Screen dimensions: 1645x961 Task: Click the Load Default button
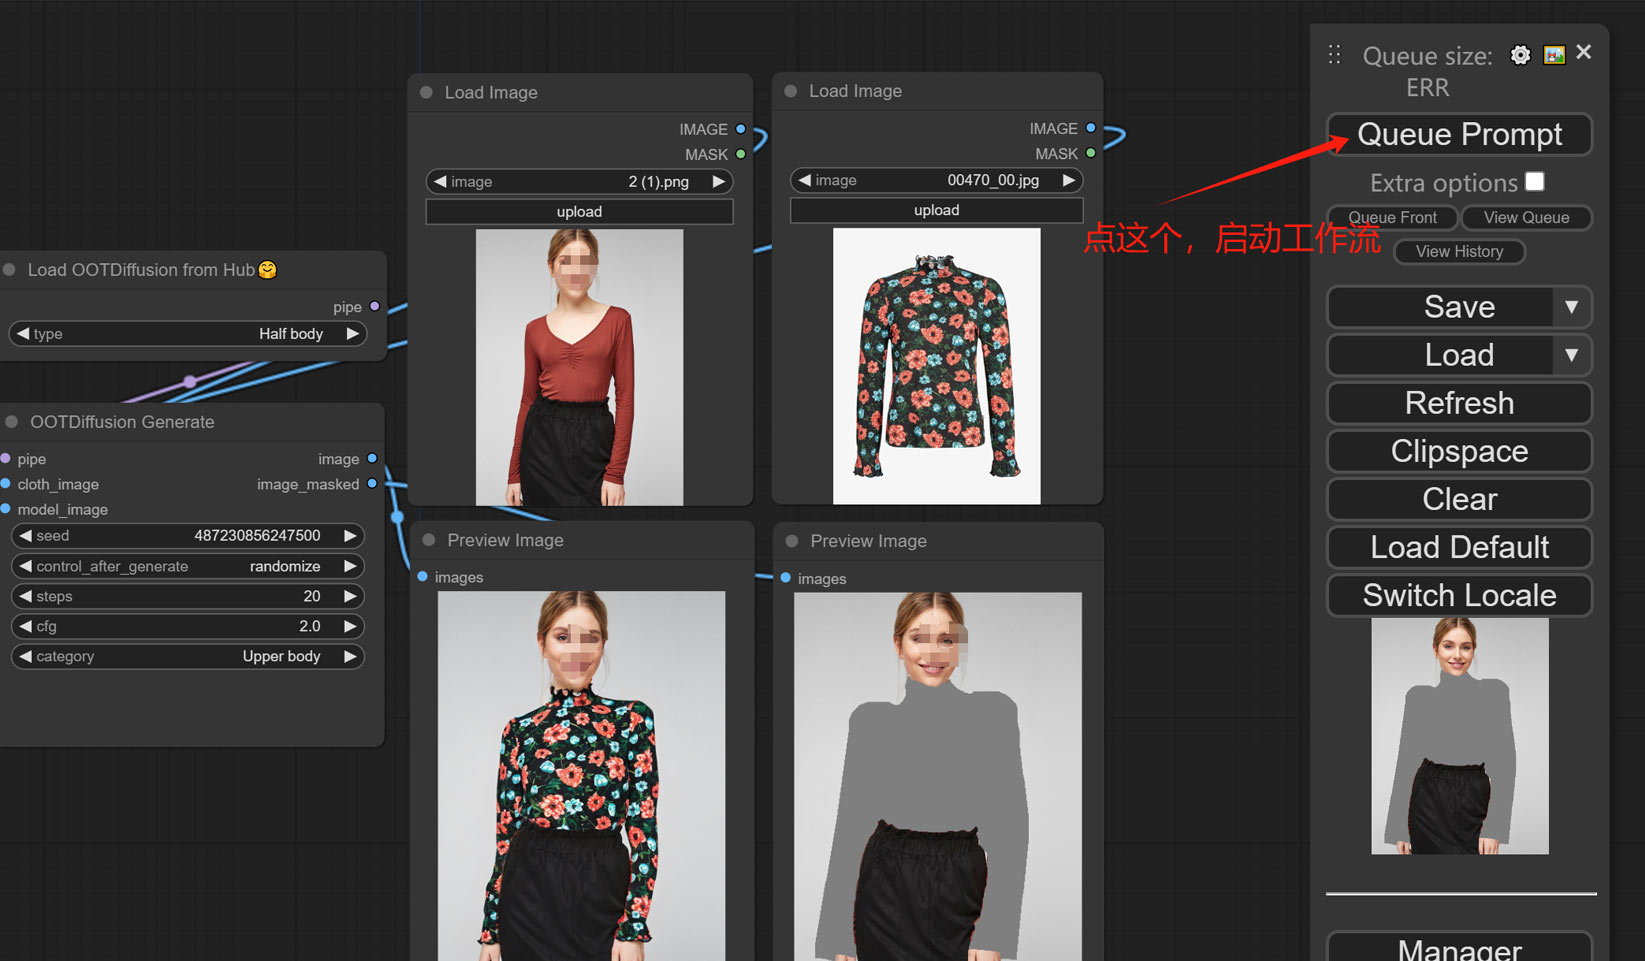(1459, 547)
